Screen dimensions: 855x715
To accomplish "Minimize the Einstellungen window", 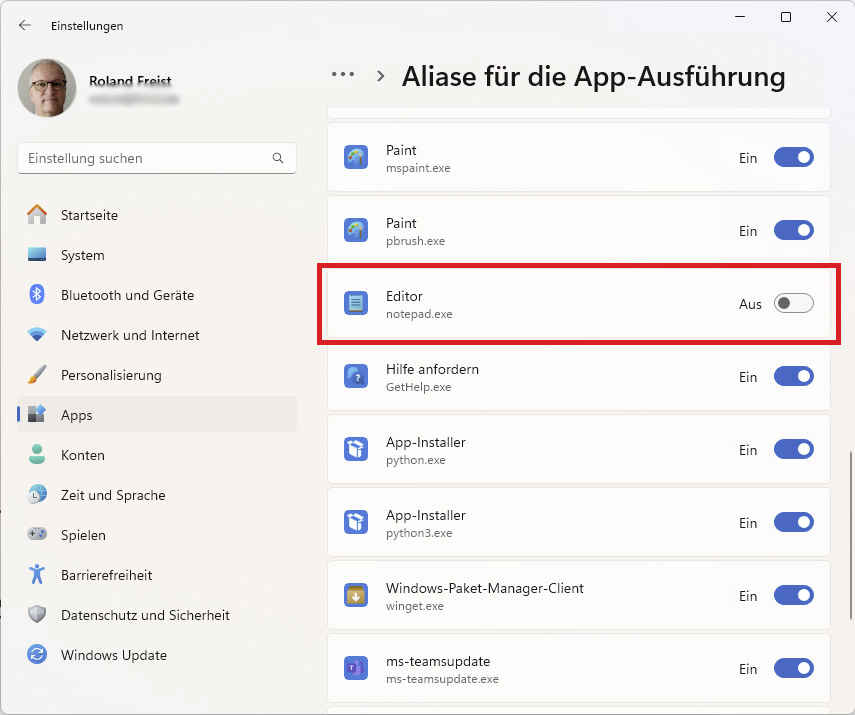I will [x=740, y=17].
